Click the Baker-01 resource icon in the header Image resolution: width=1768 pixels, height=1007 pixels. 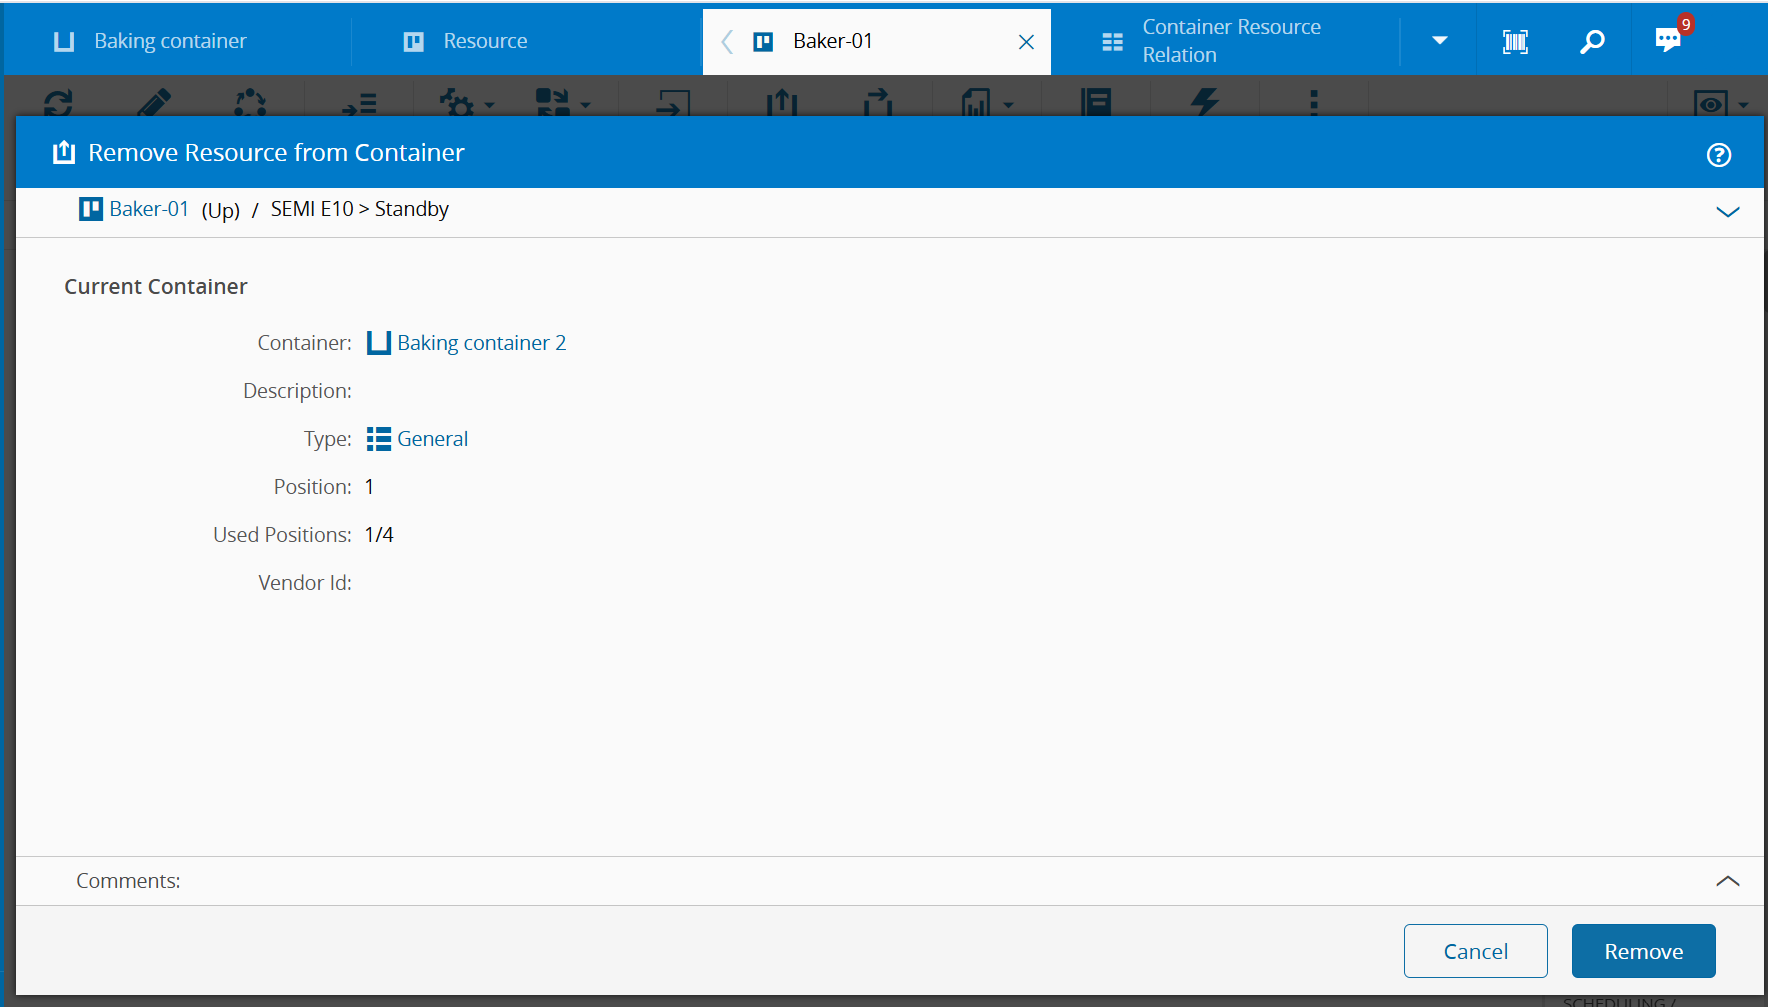coord(91,209)
